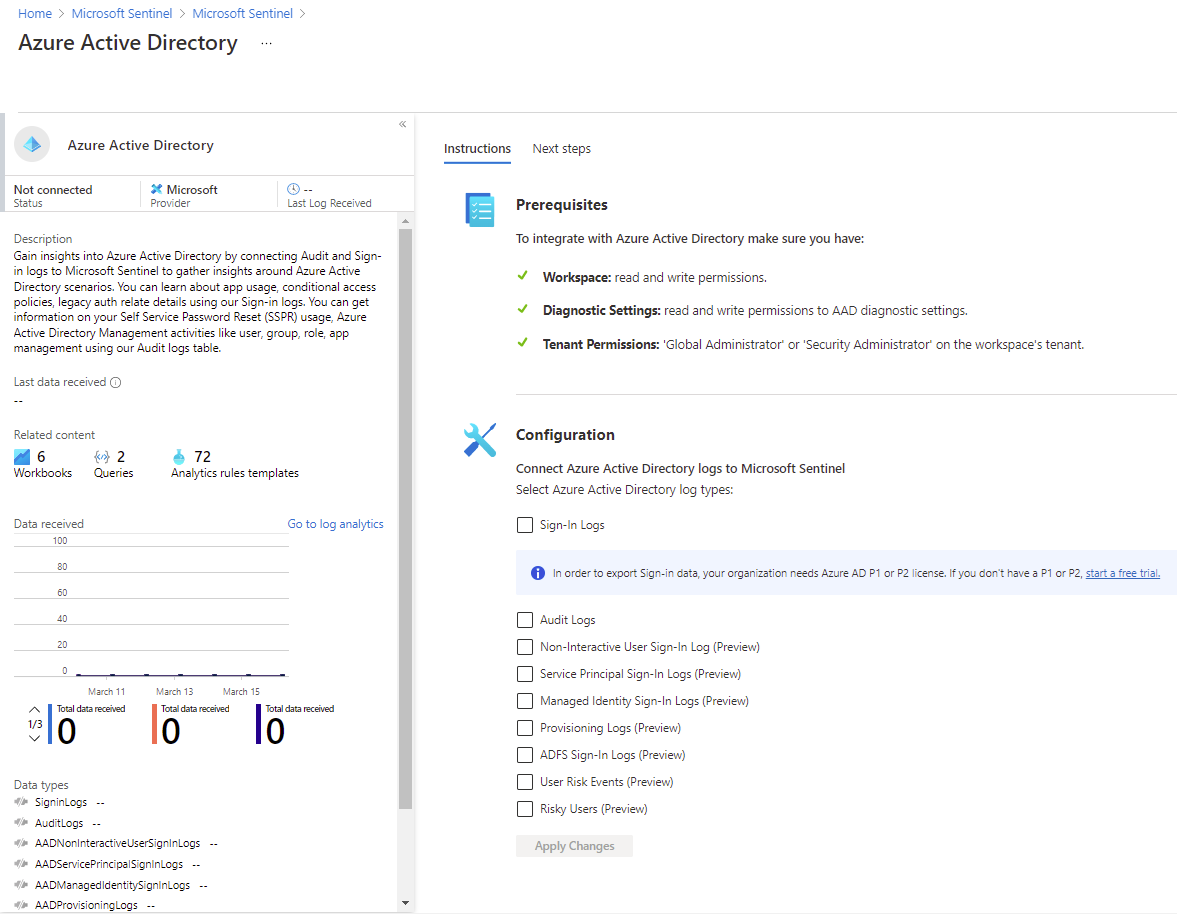
Task: Click the Azure Active Directory connector logo
Action: pos(32,145)
